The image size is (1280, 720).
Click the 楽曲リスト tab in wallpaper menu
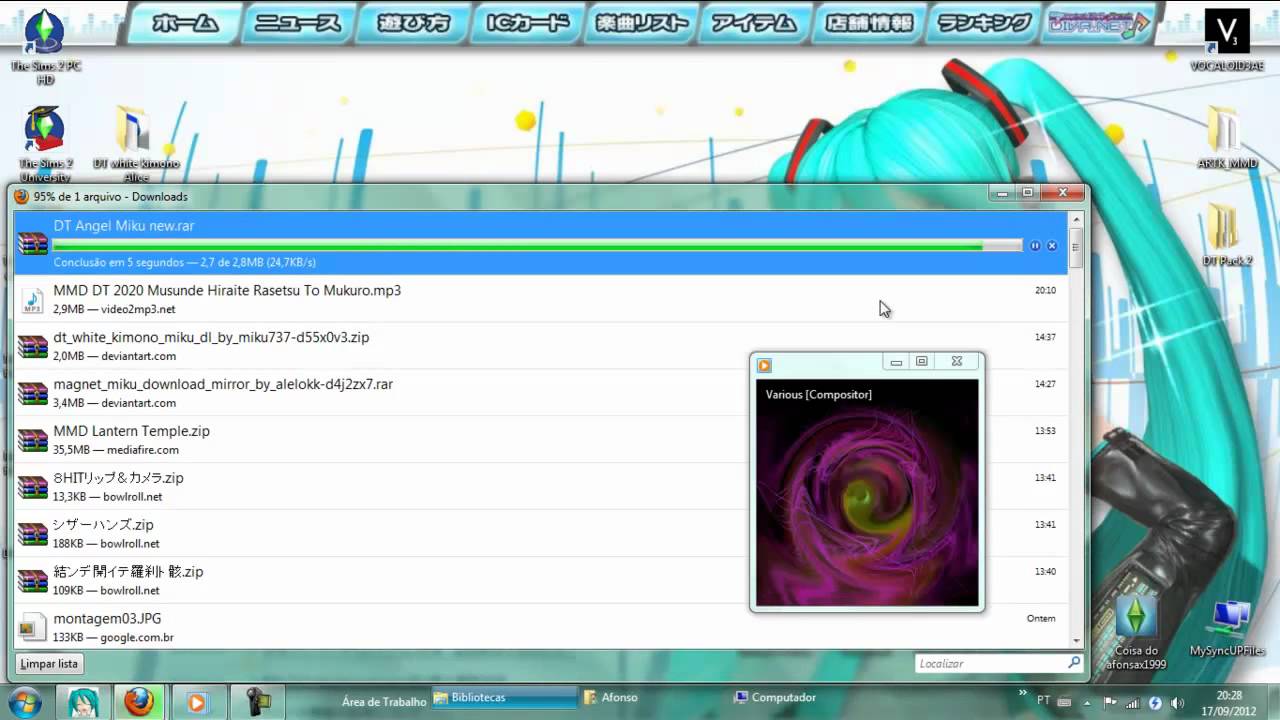coord(642,23)
